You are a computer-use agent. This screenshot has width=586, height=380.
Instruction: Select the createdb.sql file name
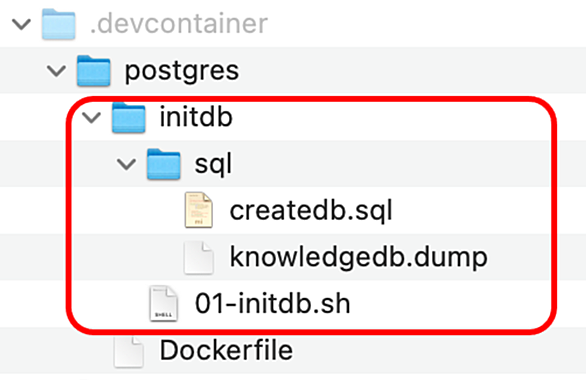point(311,211)
